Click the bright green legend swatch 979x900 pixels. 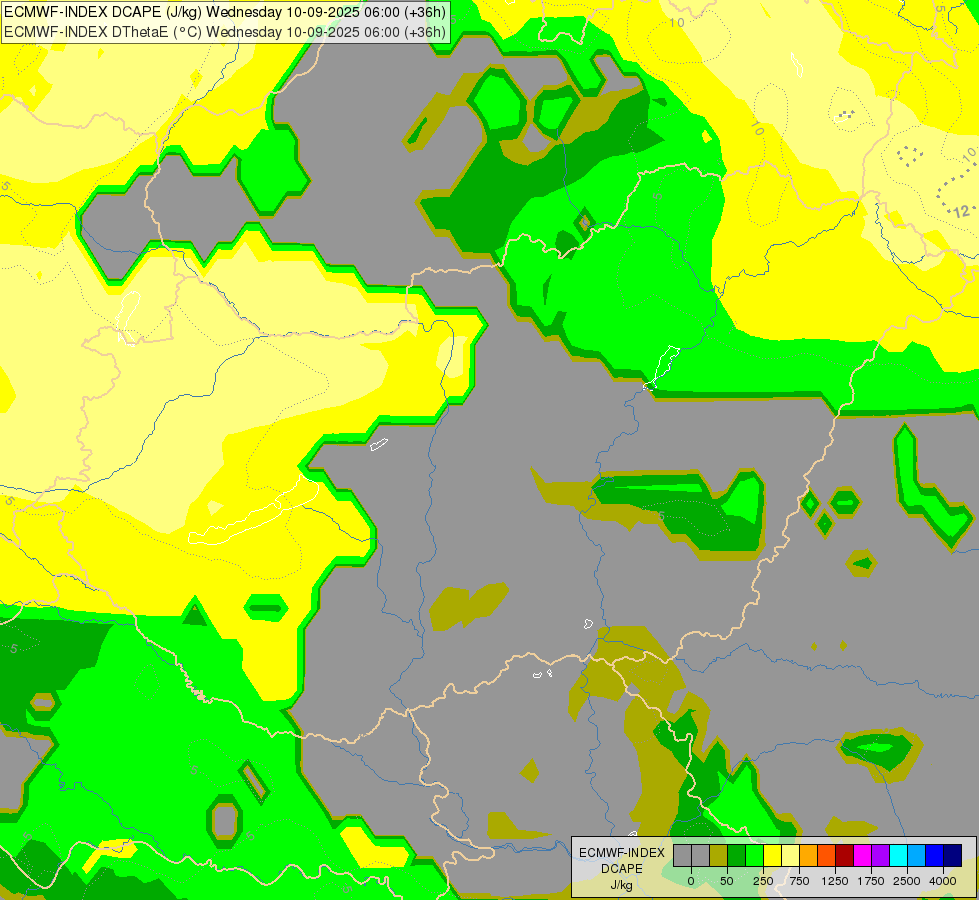[x=755, y=855]
